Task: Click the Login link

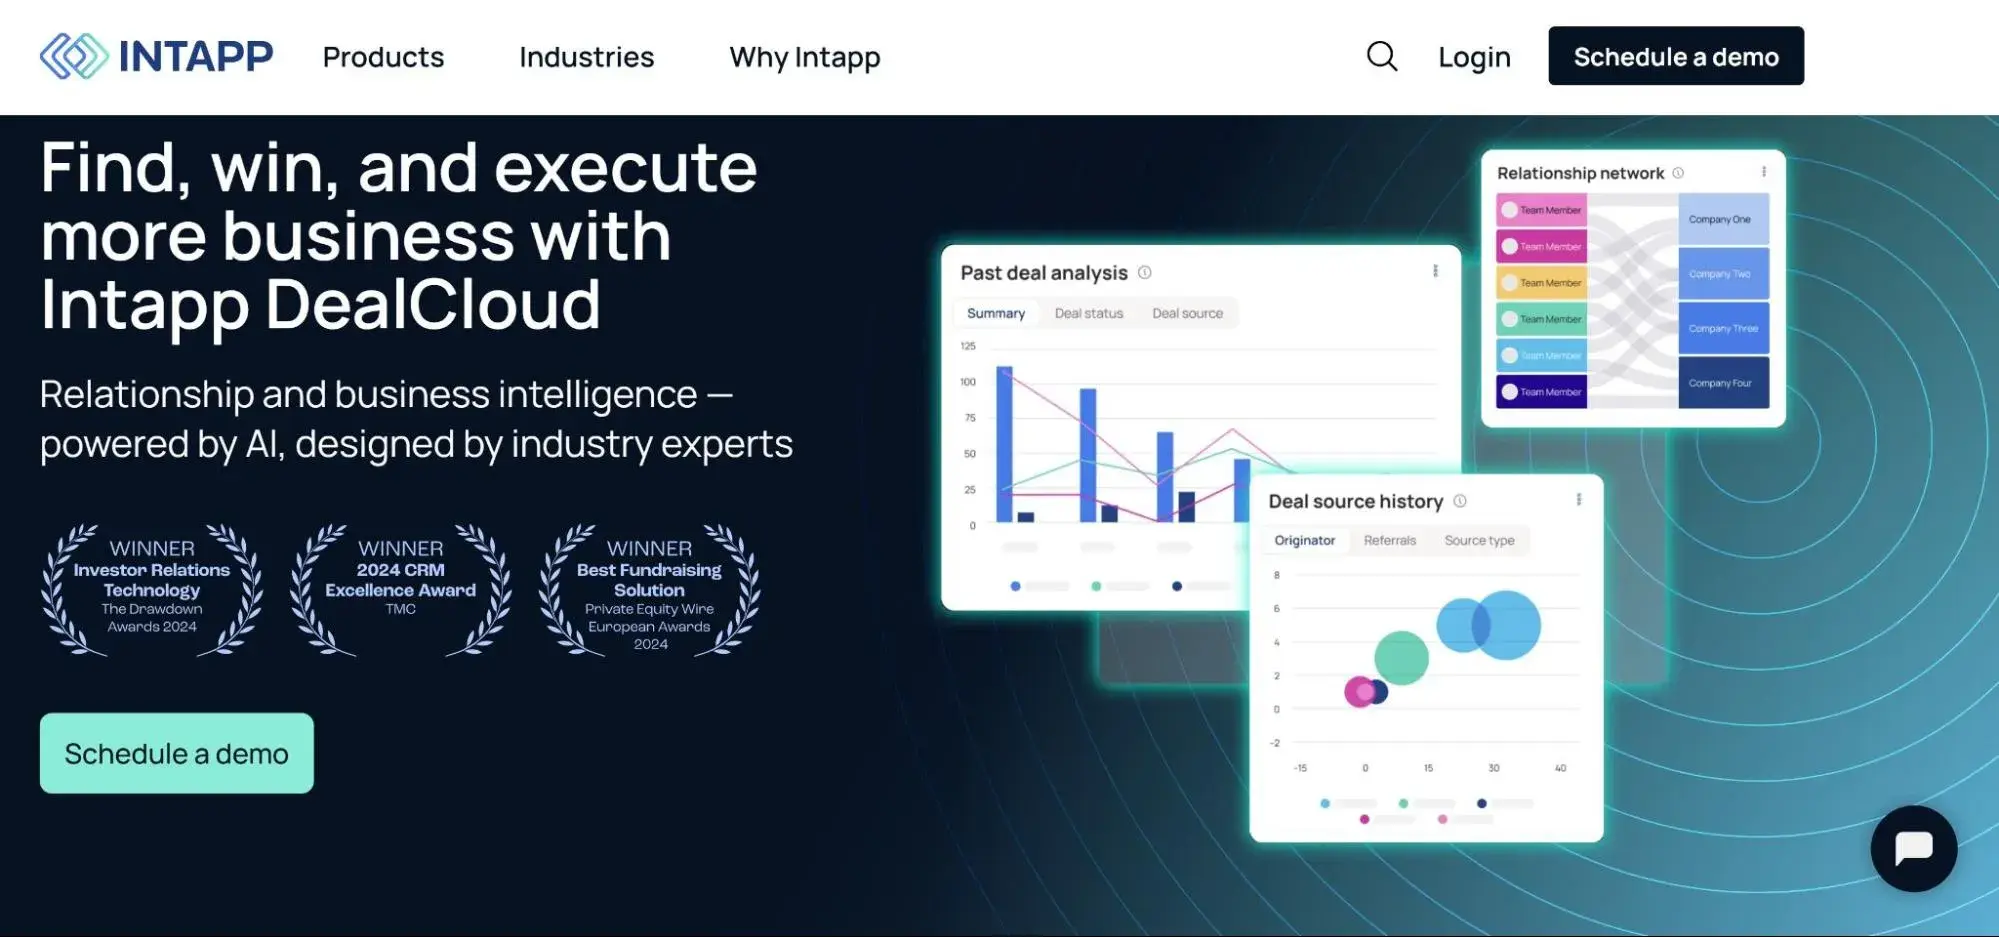Action: (1473, 56)
